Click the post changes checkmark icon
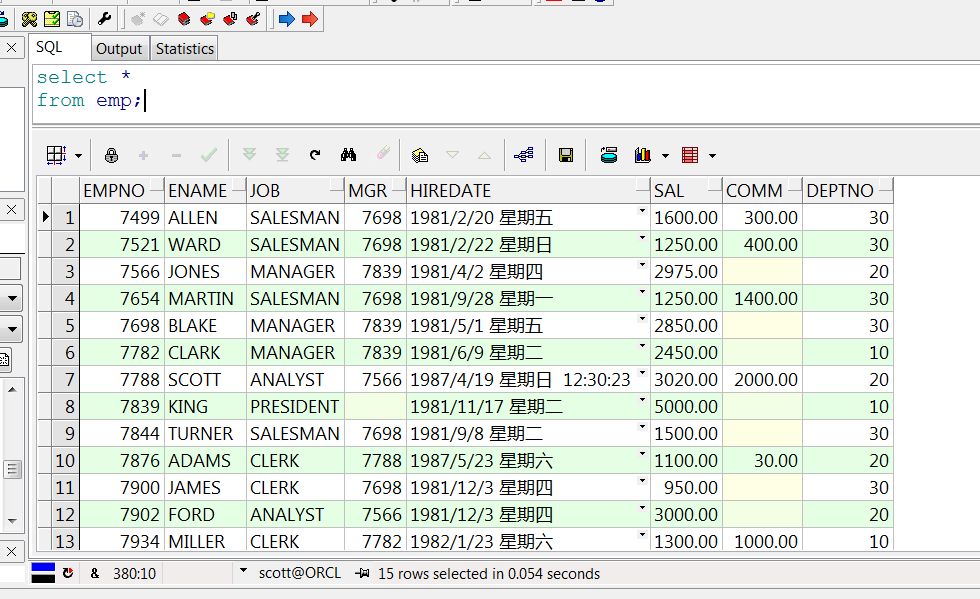Image resolution: width=980 pixels, height=599 pixels. tap(209, 154)
